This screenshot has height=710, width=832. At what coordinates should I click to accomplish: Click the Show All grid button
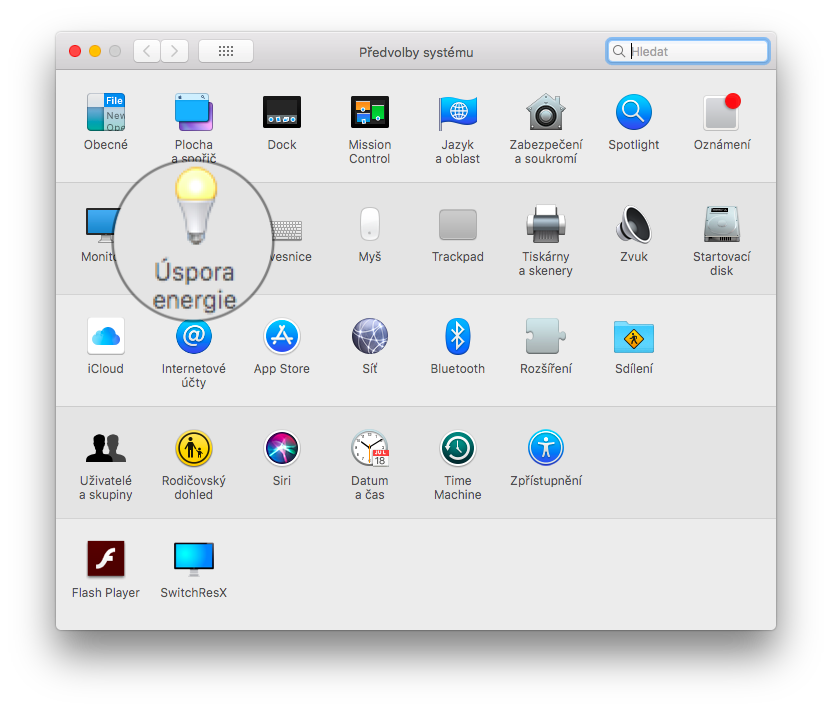226,51
